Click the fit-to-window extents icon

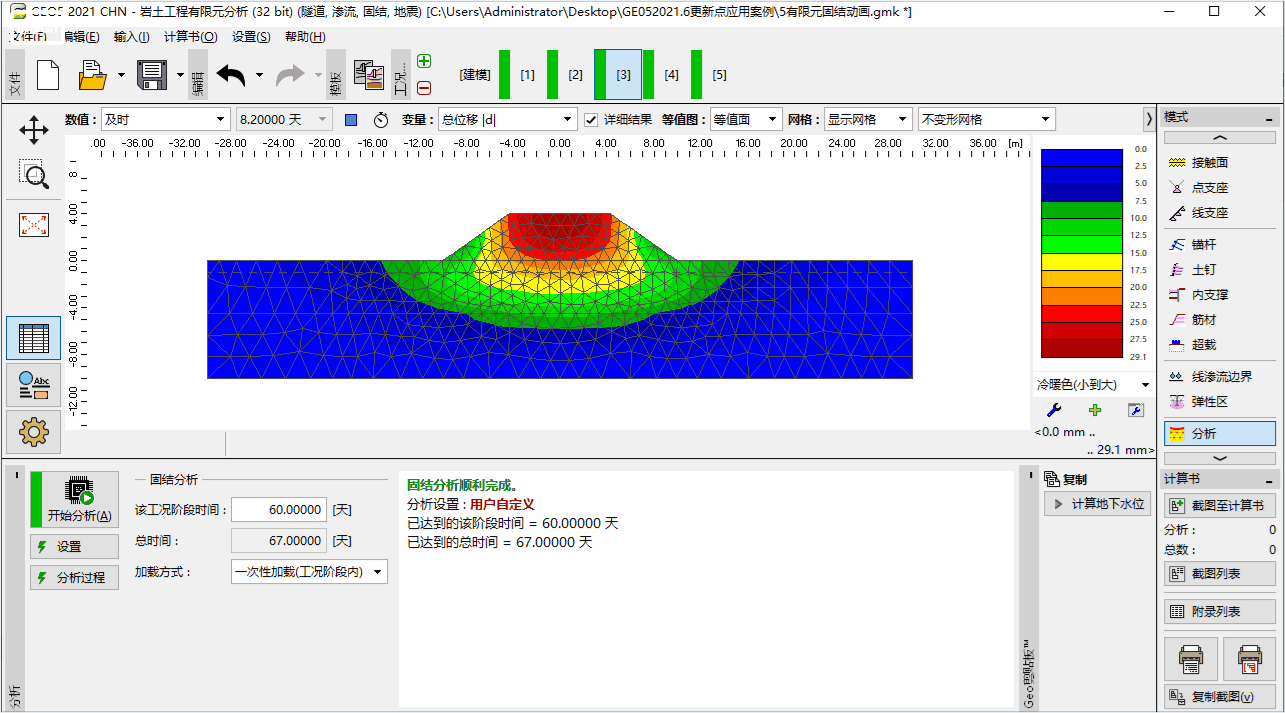34,225
